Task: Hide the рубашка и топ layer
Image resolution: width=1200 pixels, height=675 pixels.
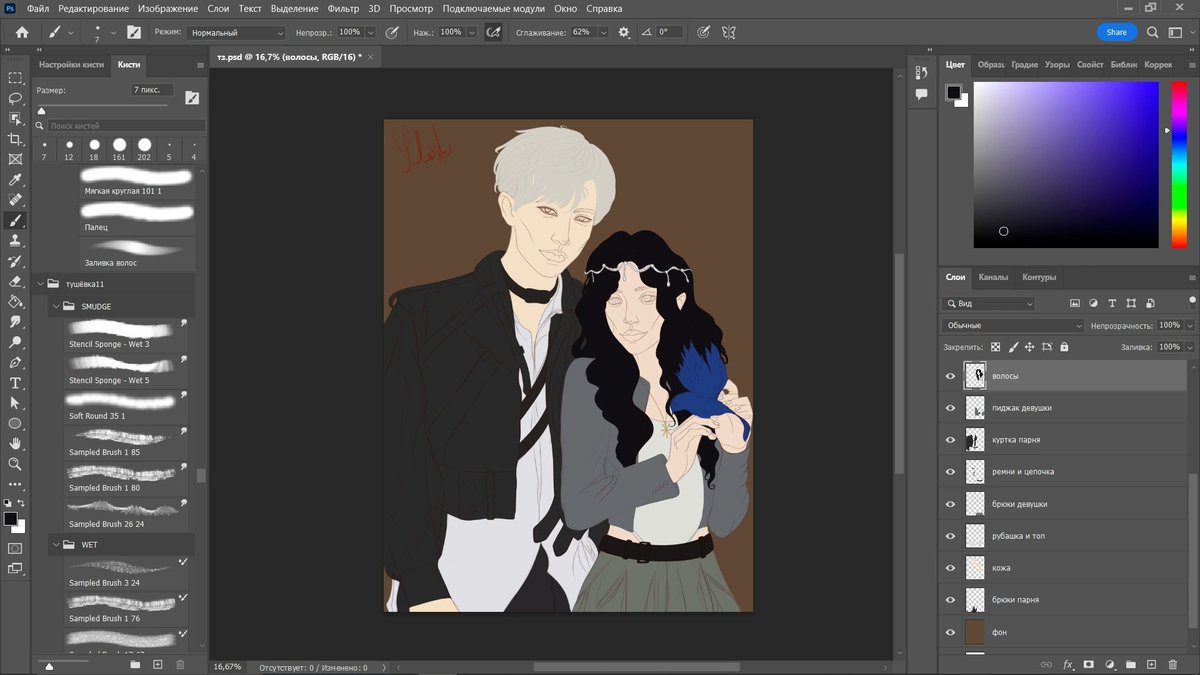Action: [951, 536]
